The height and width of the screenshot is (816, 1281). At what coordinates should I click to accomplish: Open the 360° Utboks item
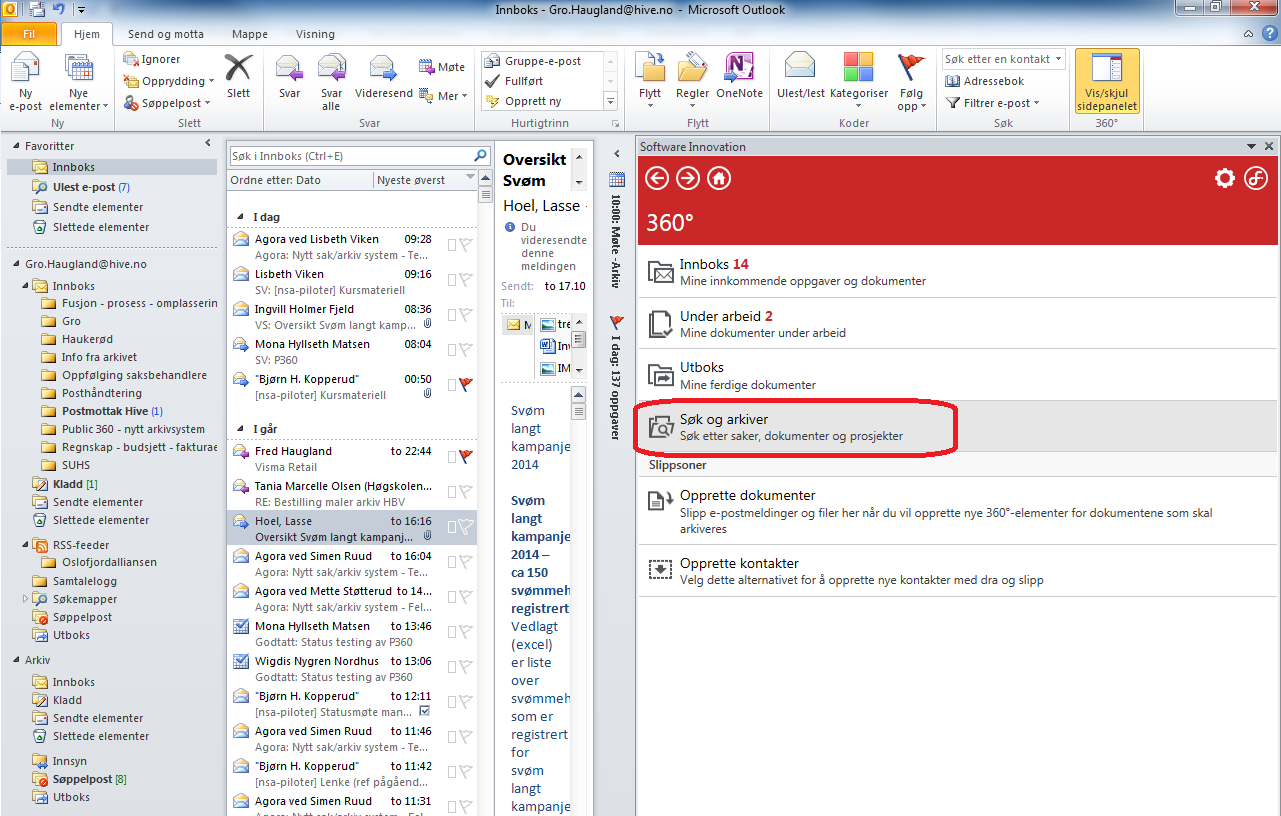point(958,375)
